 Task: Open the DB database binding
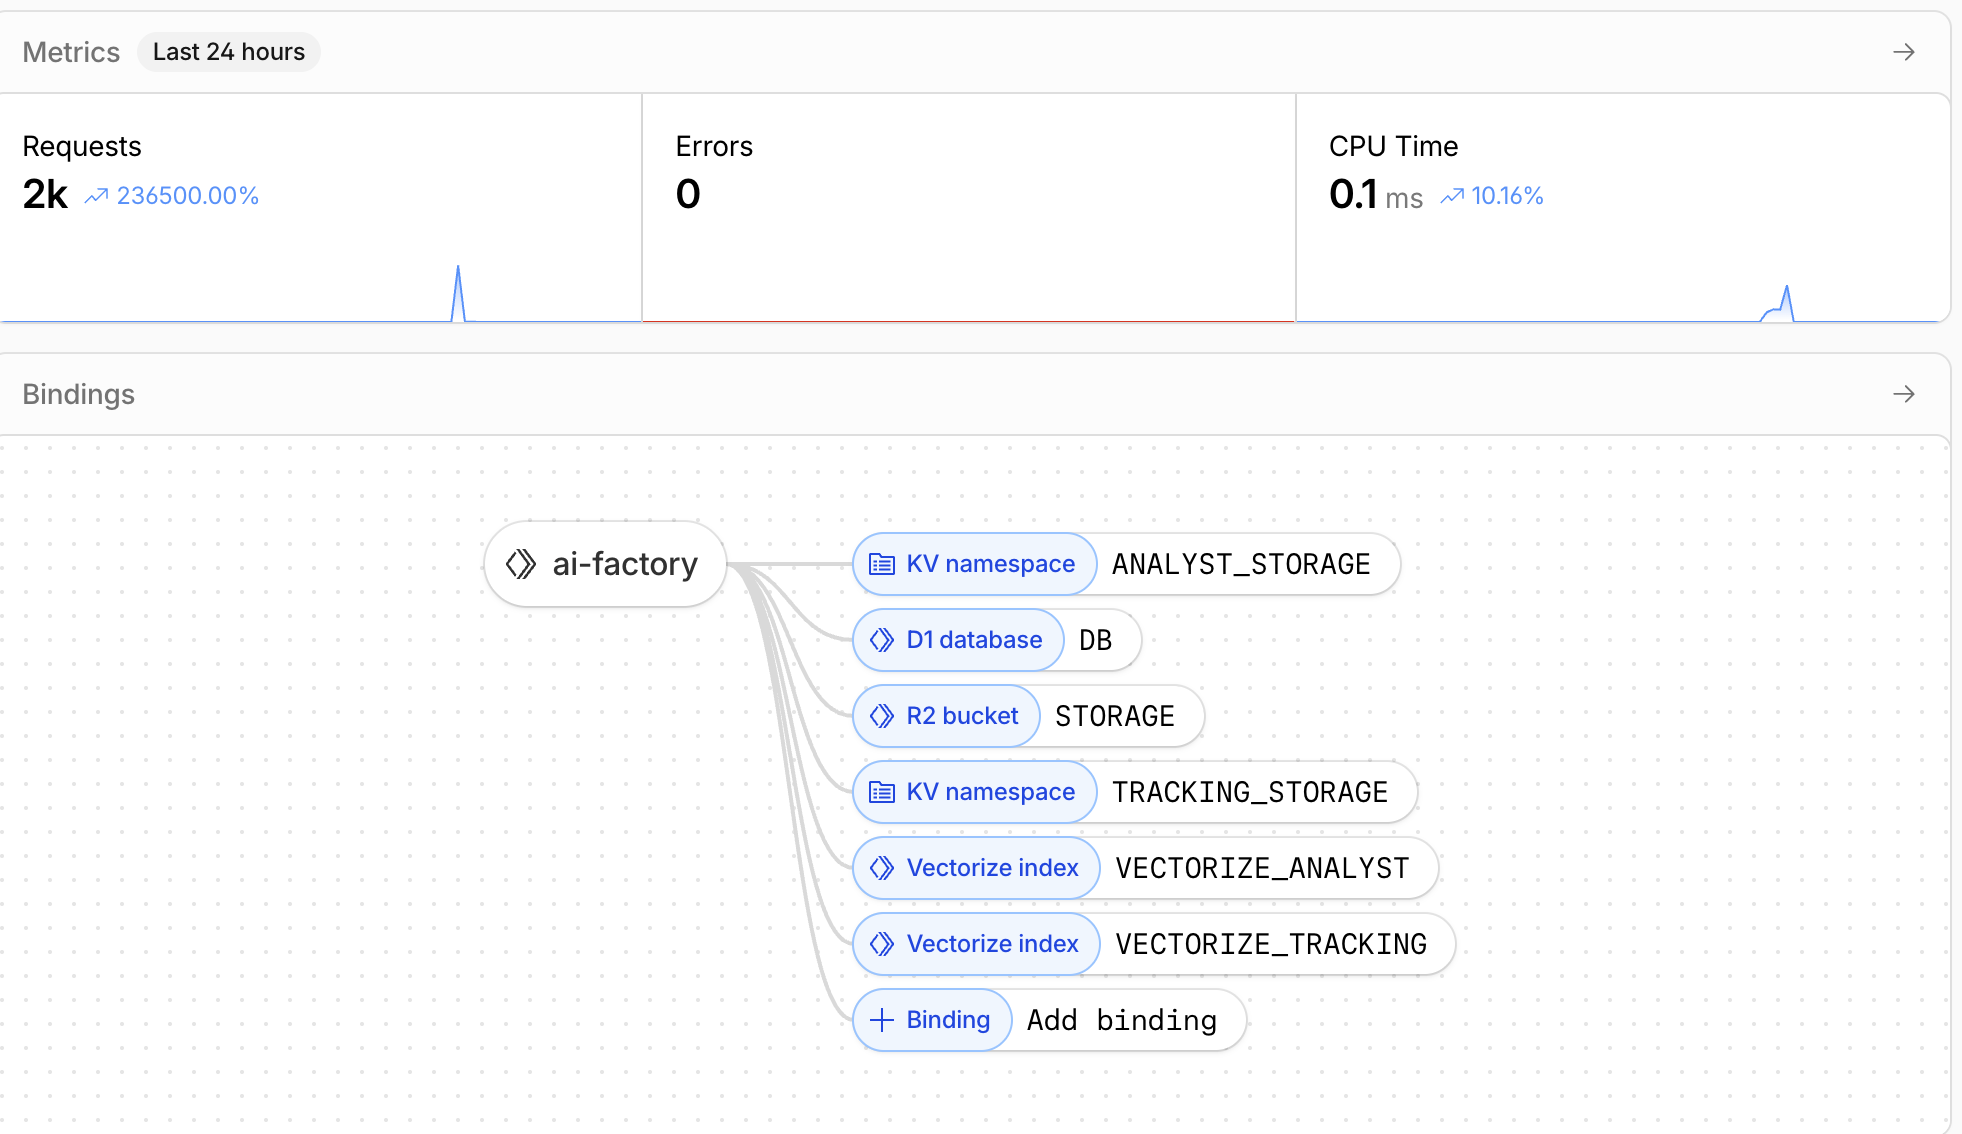(x=1096, y=640)
